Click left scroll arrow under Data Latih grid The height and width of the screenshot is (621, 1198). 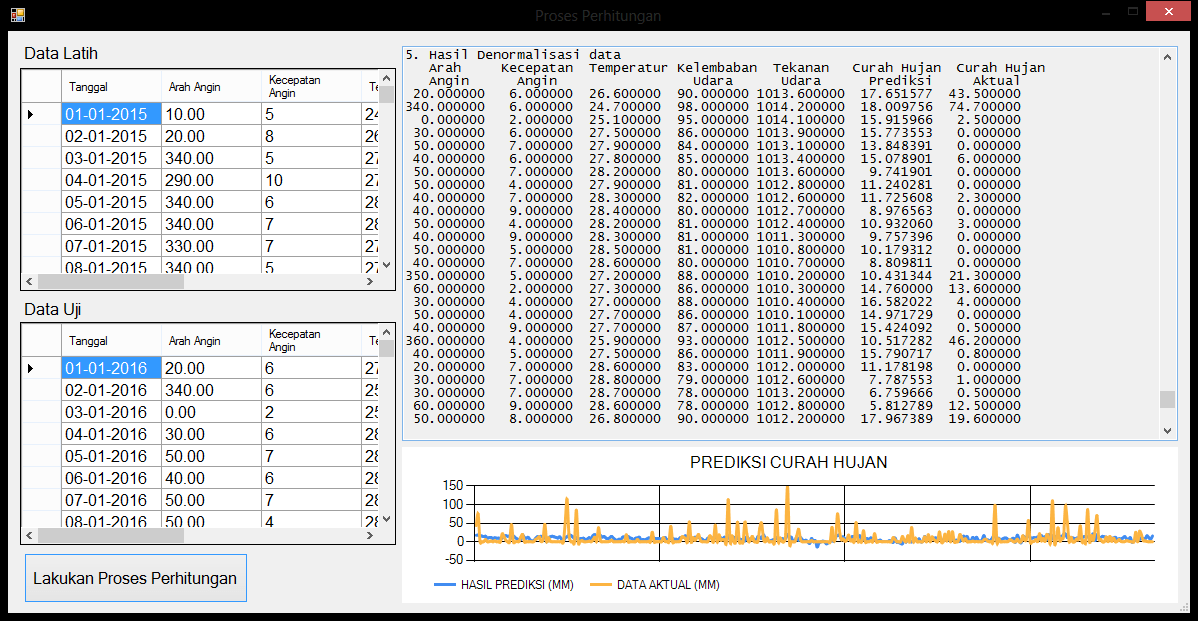30,282
